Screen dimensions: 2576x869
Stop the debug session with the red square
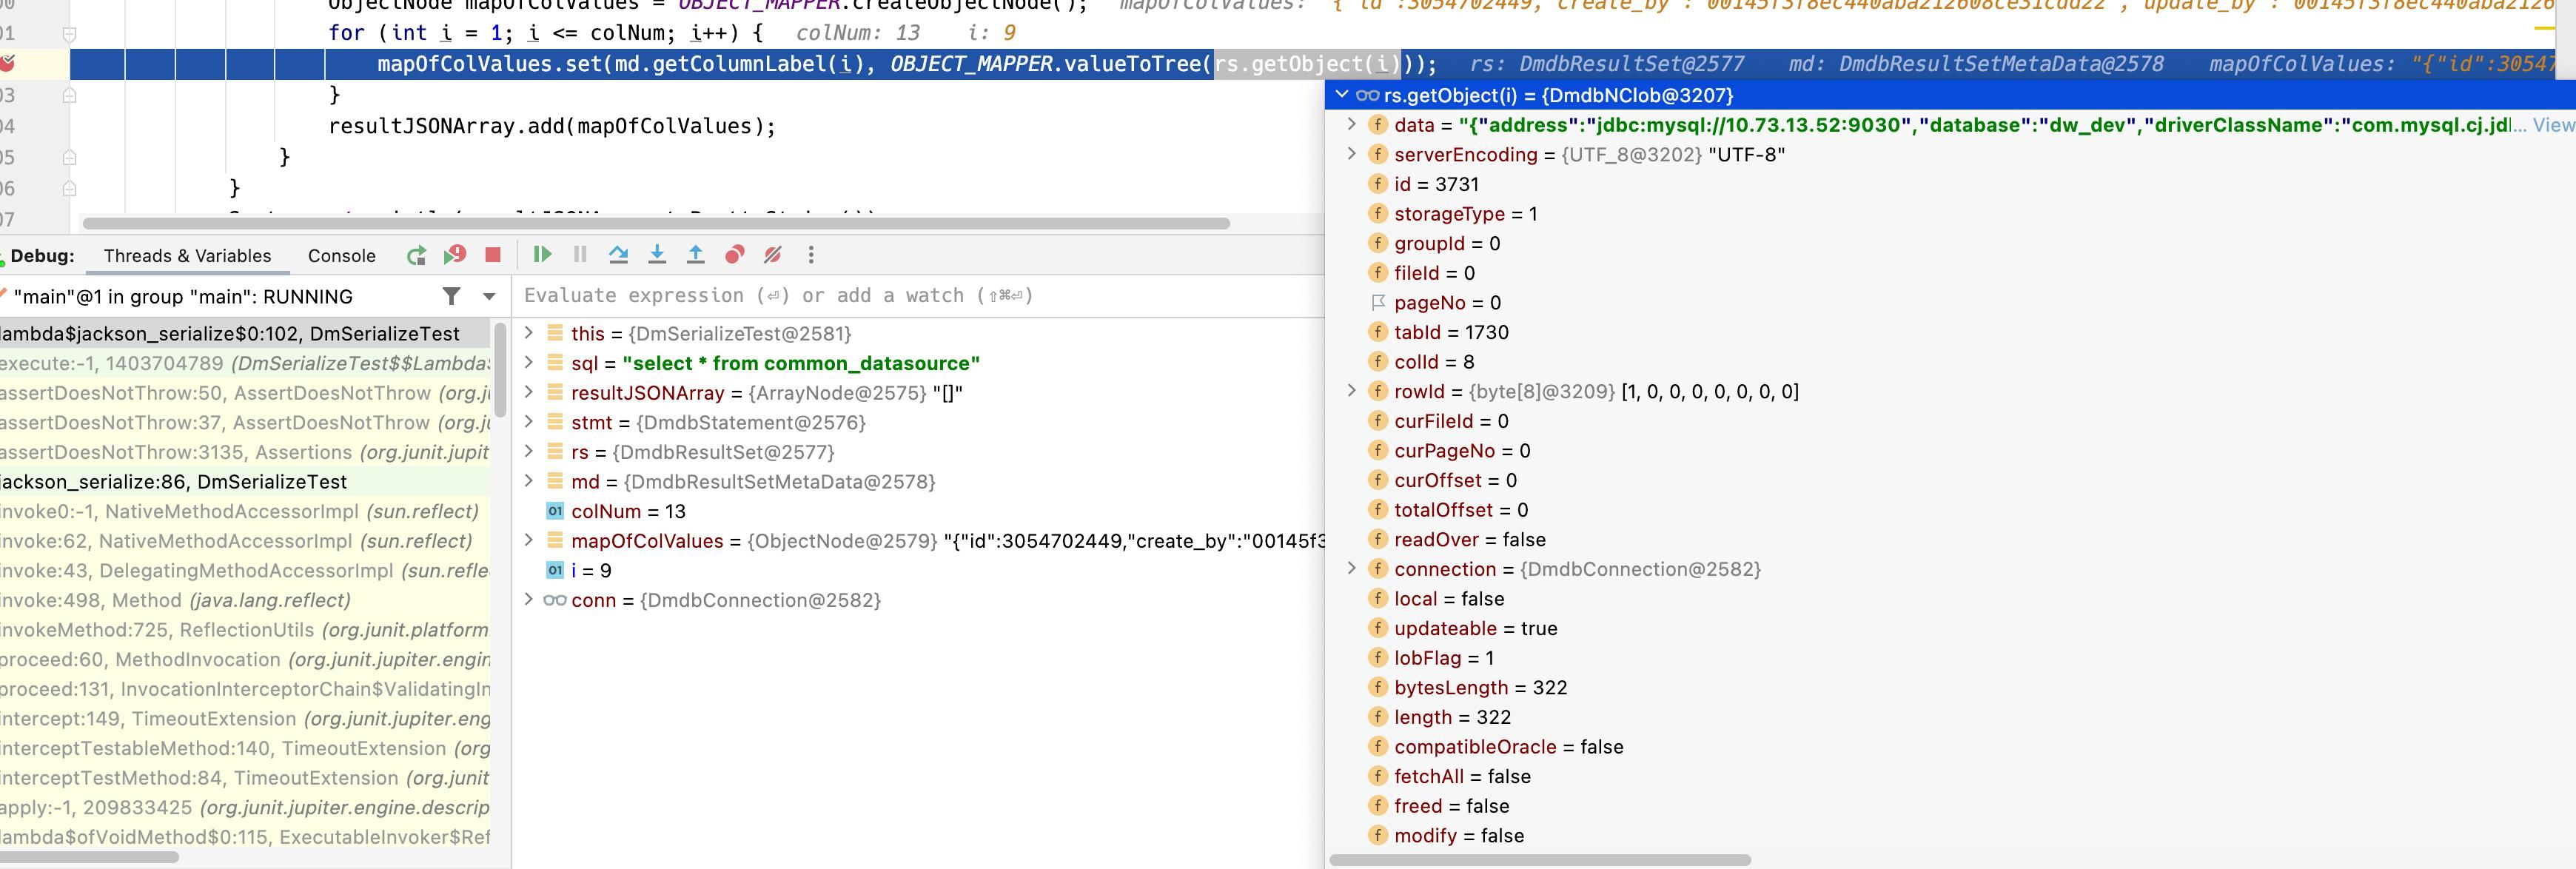point(493,255)
